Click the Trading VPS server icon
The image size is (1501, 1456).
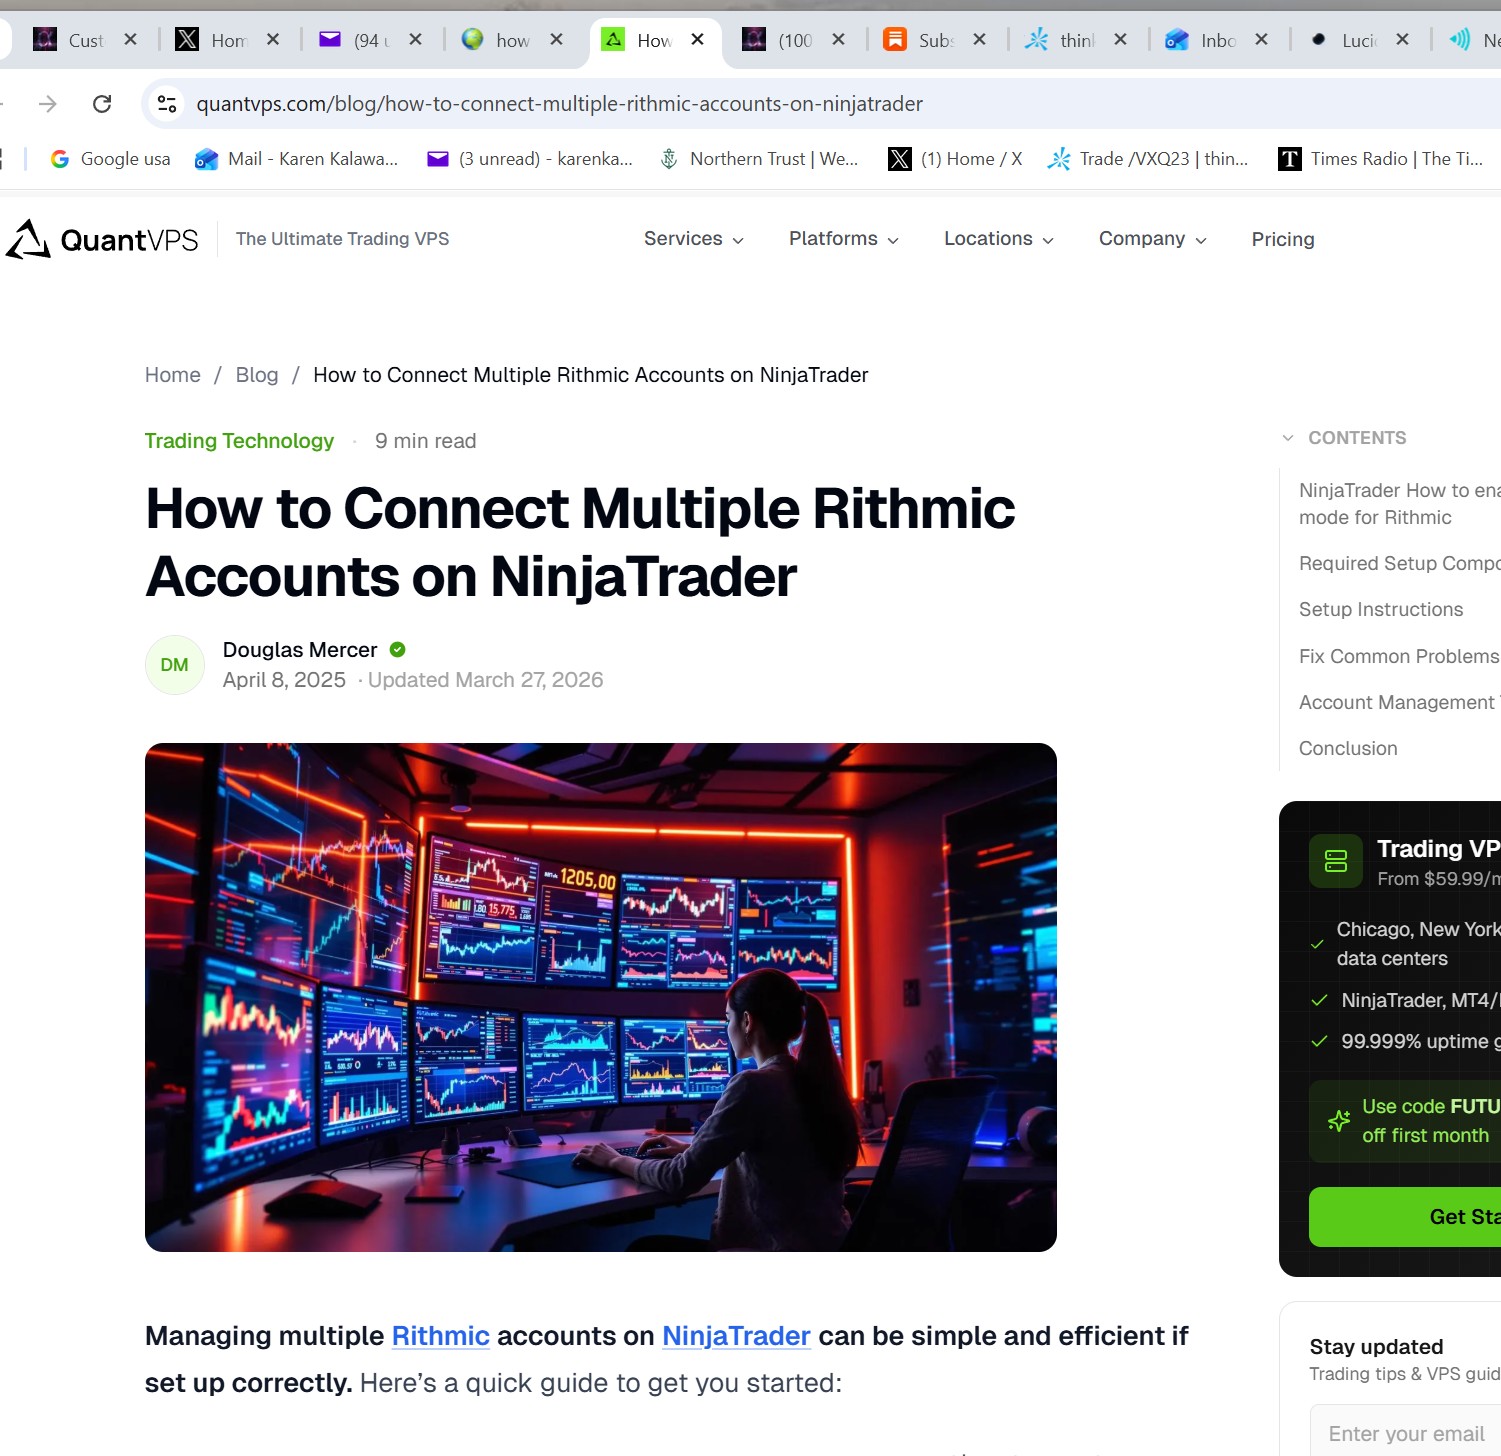[x=1336, y=861]
